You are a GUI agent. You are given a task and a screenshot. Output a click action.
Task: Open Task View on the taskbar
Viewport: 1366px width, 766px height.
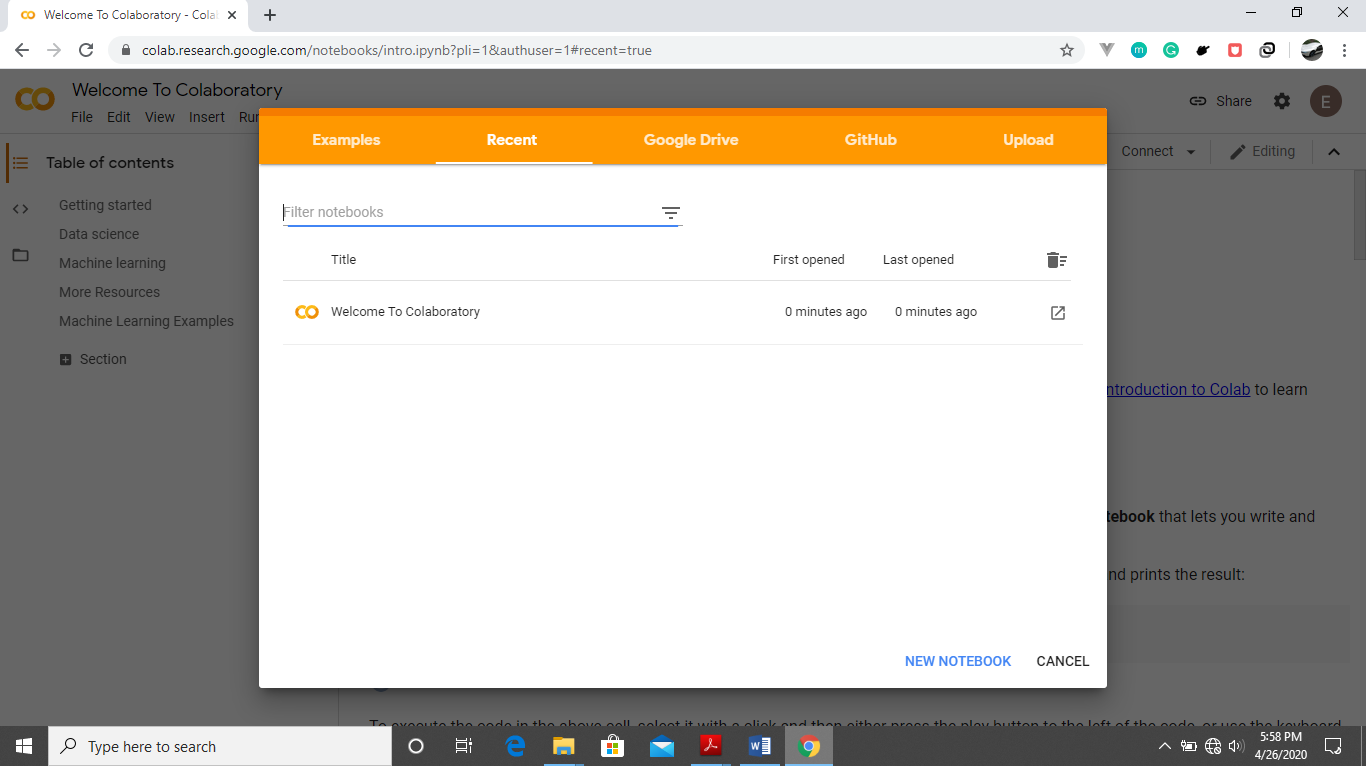464,746
